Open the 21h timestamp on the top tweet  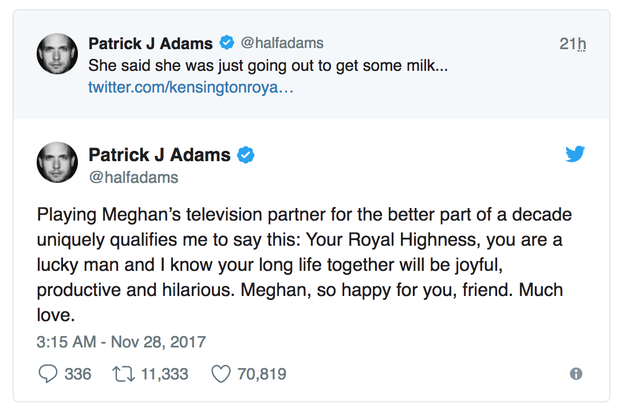pos(573,44)
